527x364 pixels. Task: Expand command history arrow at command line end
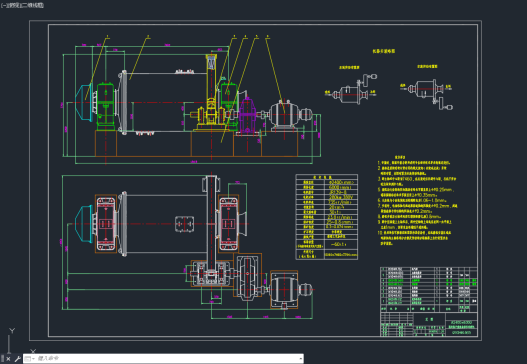pos(300,359)
